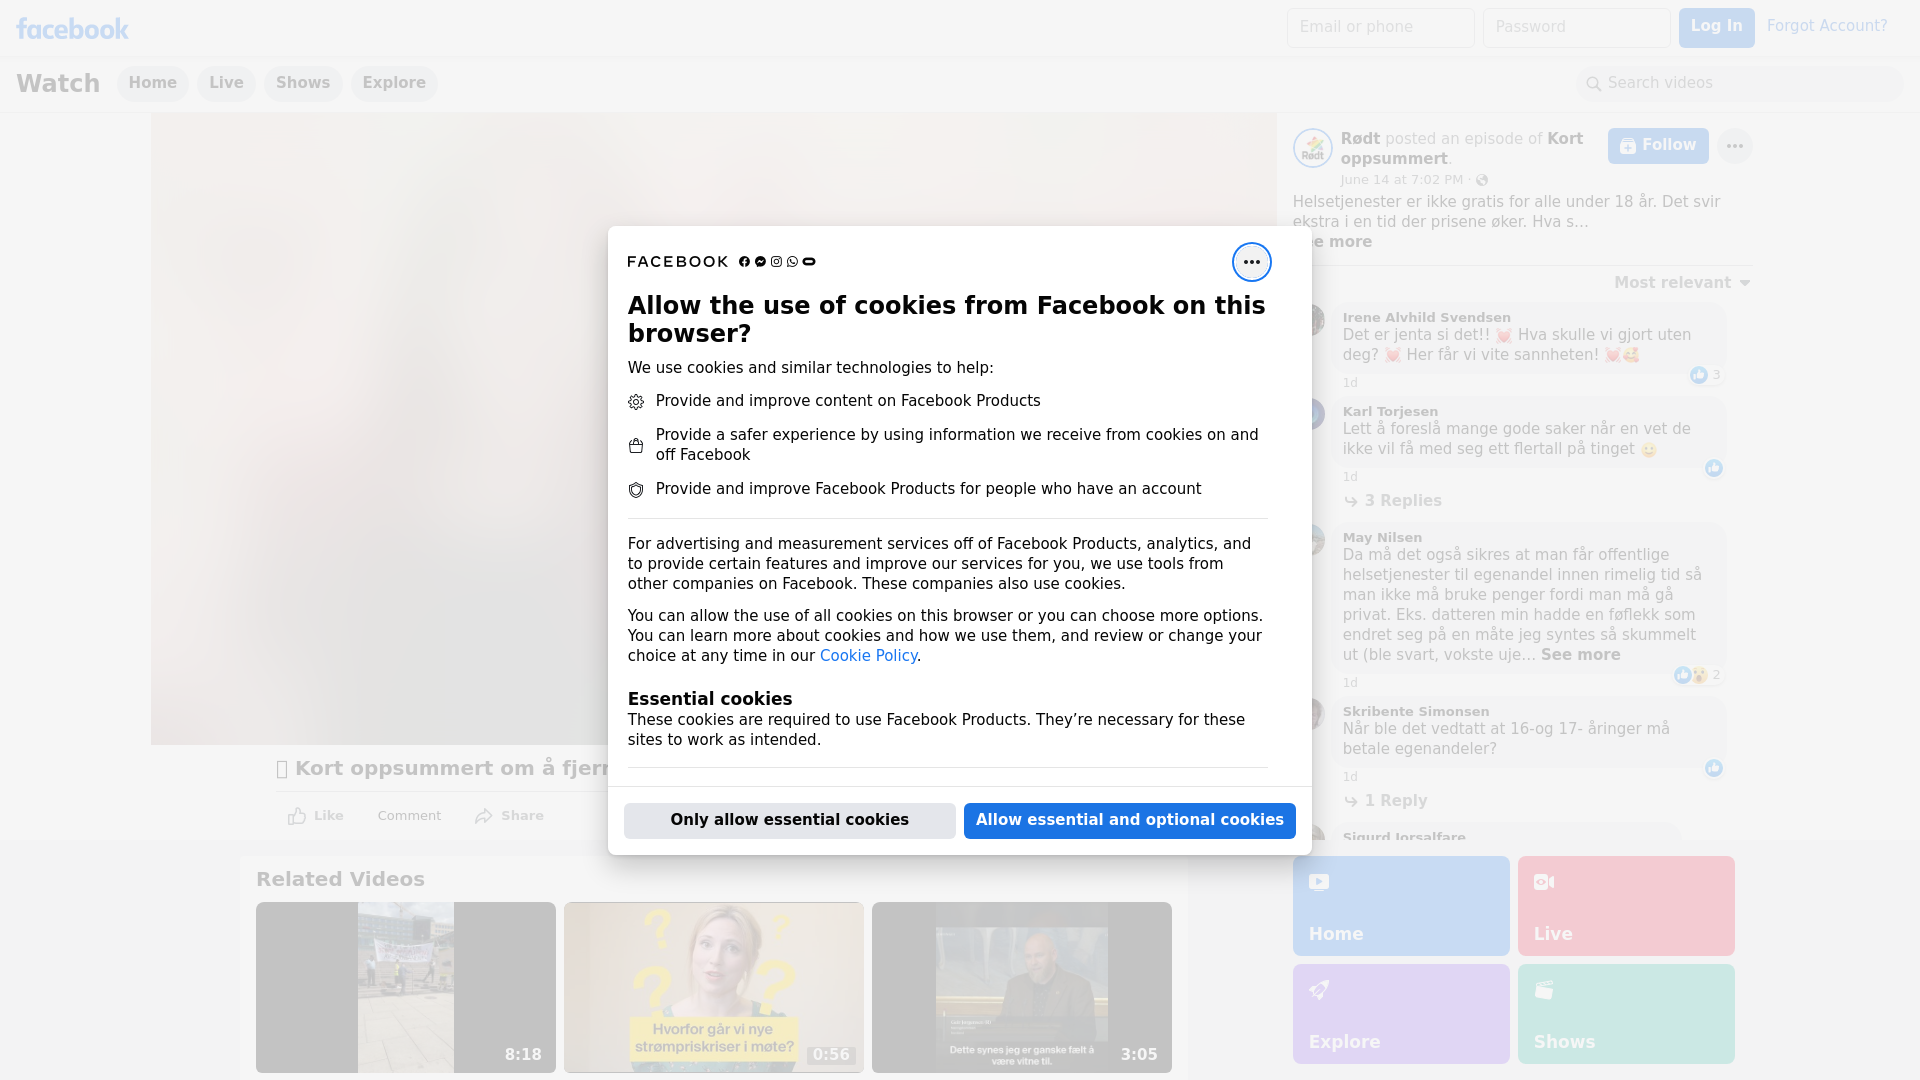This screenshot has height=1080, width=1920.
Task: Click the Share arrow icon under the video
Action: pyautogui.click(x=484, y=816)
